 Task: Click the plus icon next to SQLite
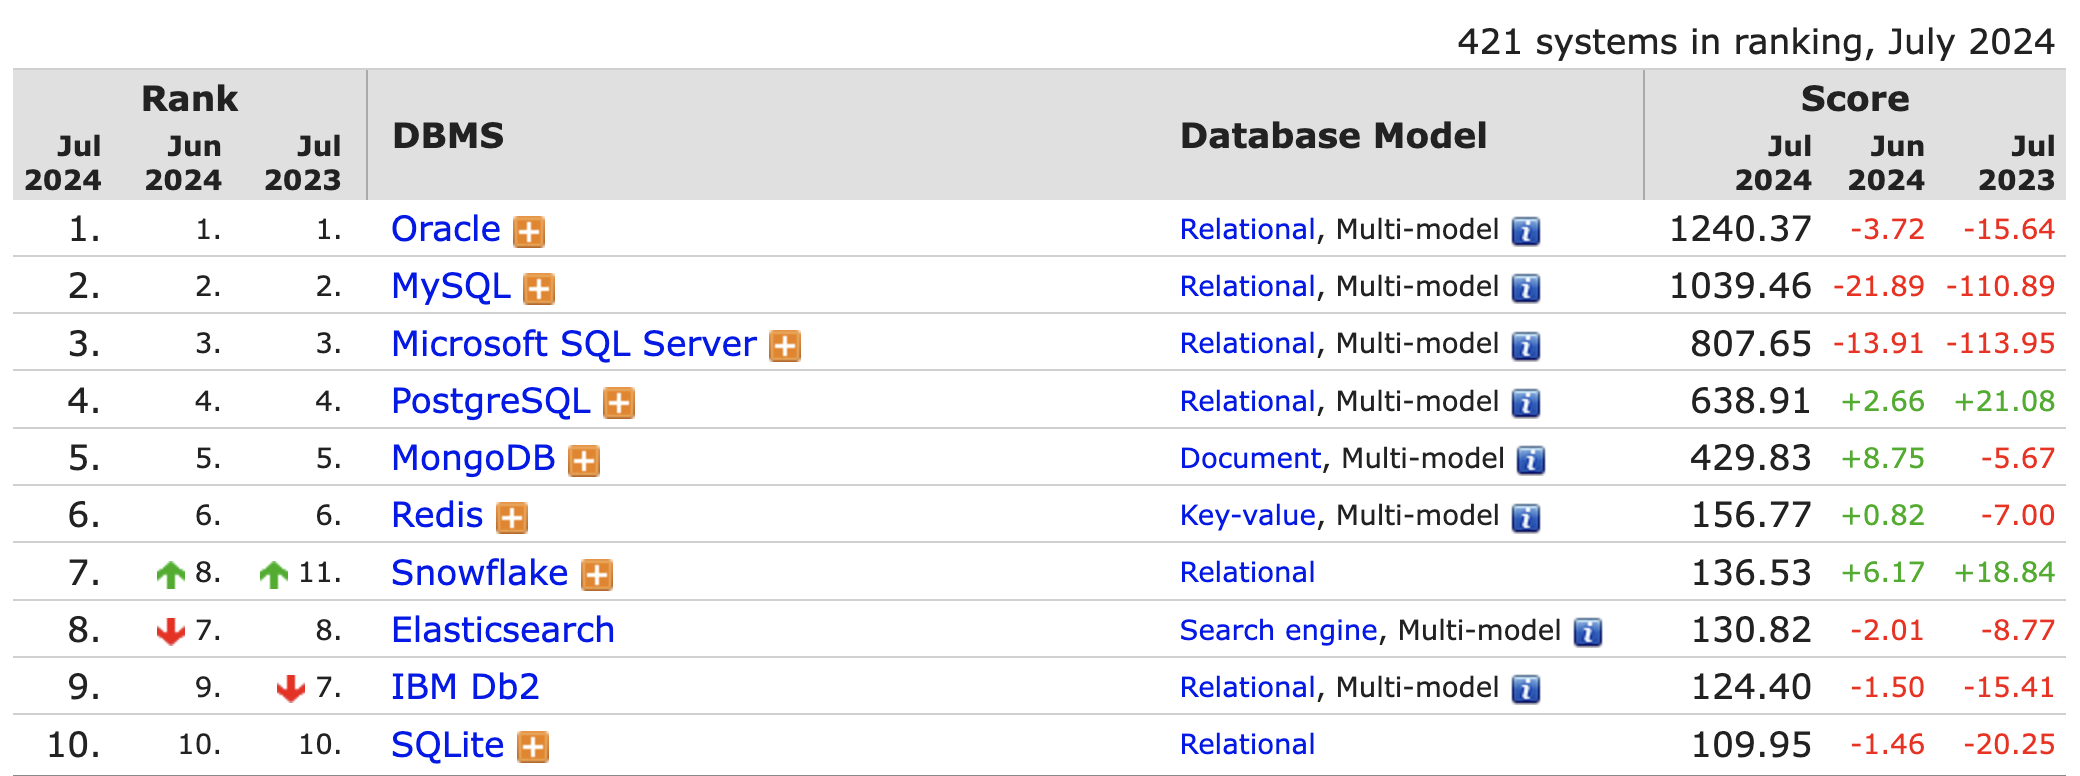(533, 747)
